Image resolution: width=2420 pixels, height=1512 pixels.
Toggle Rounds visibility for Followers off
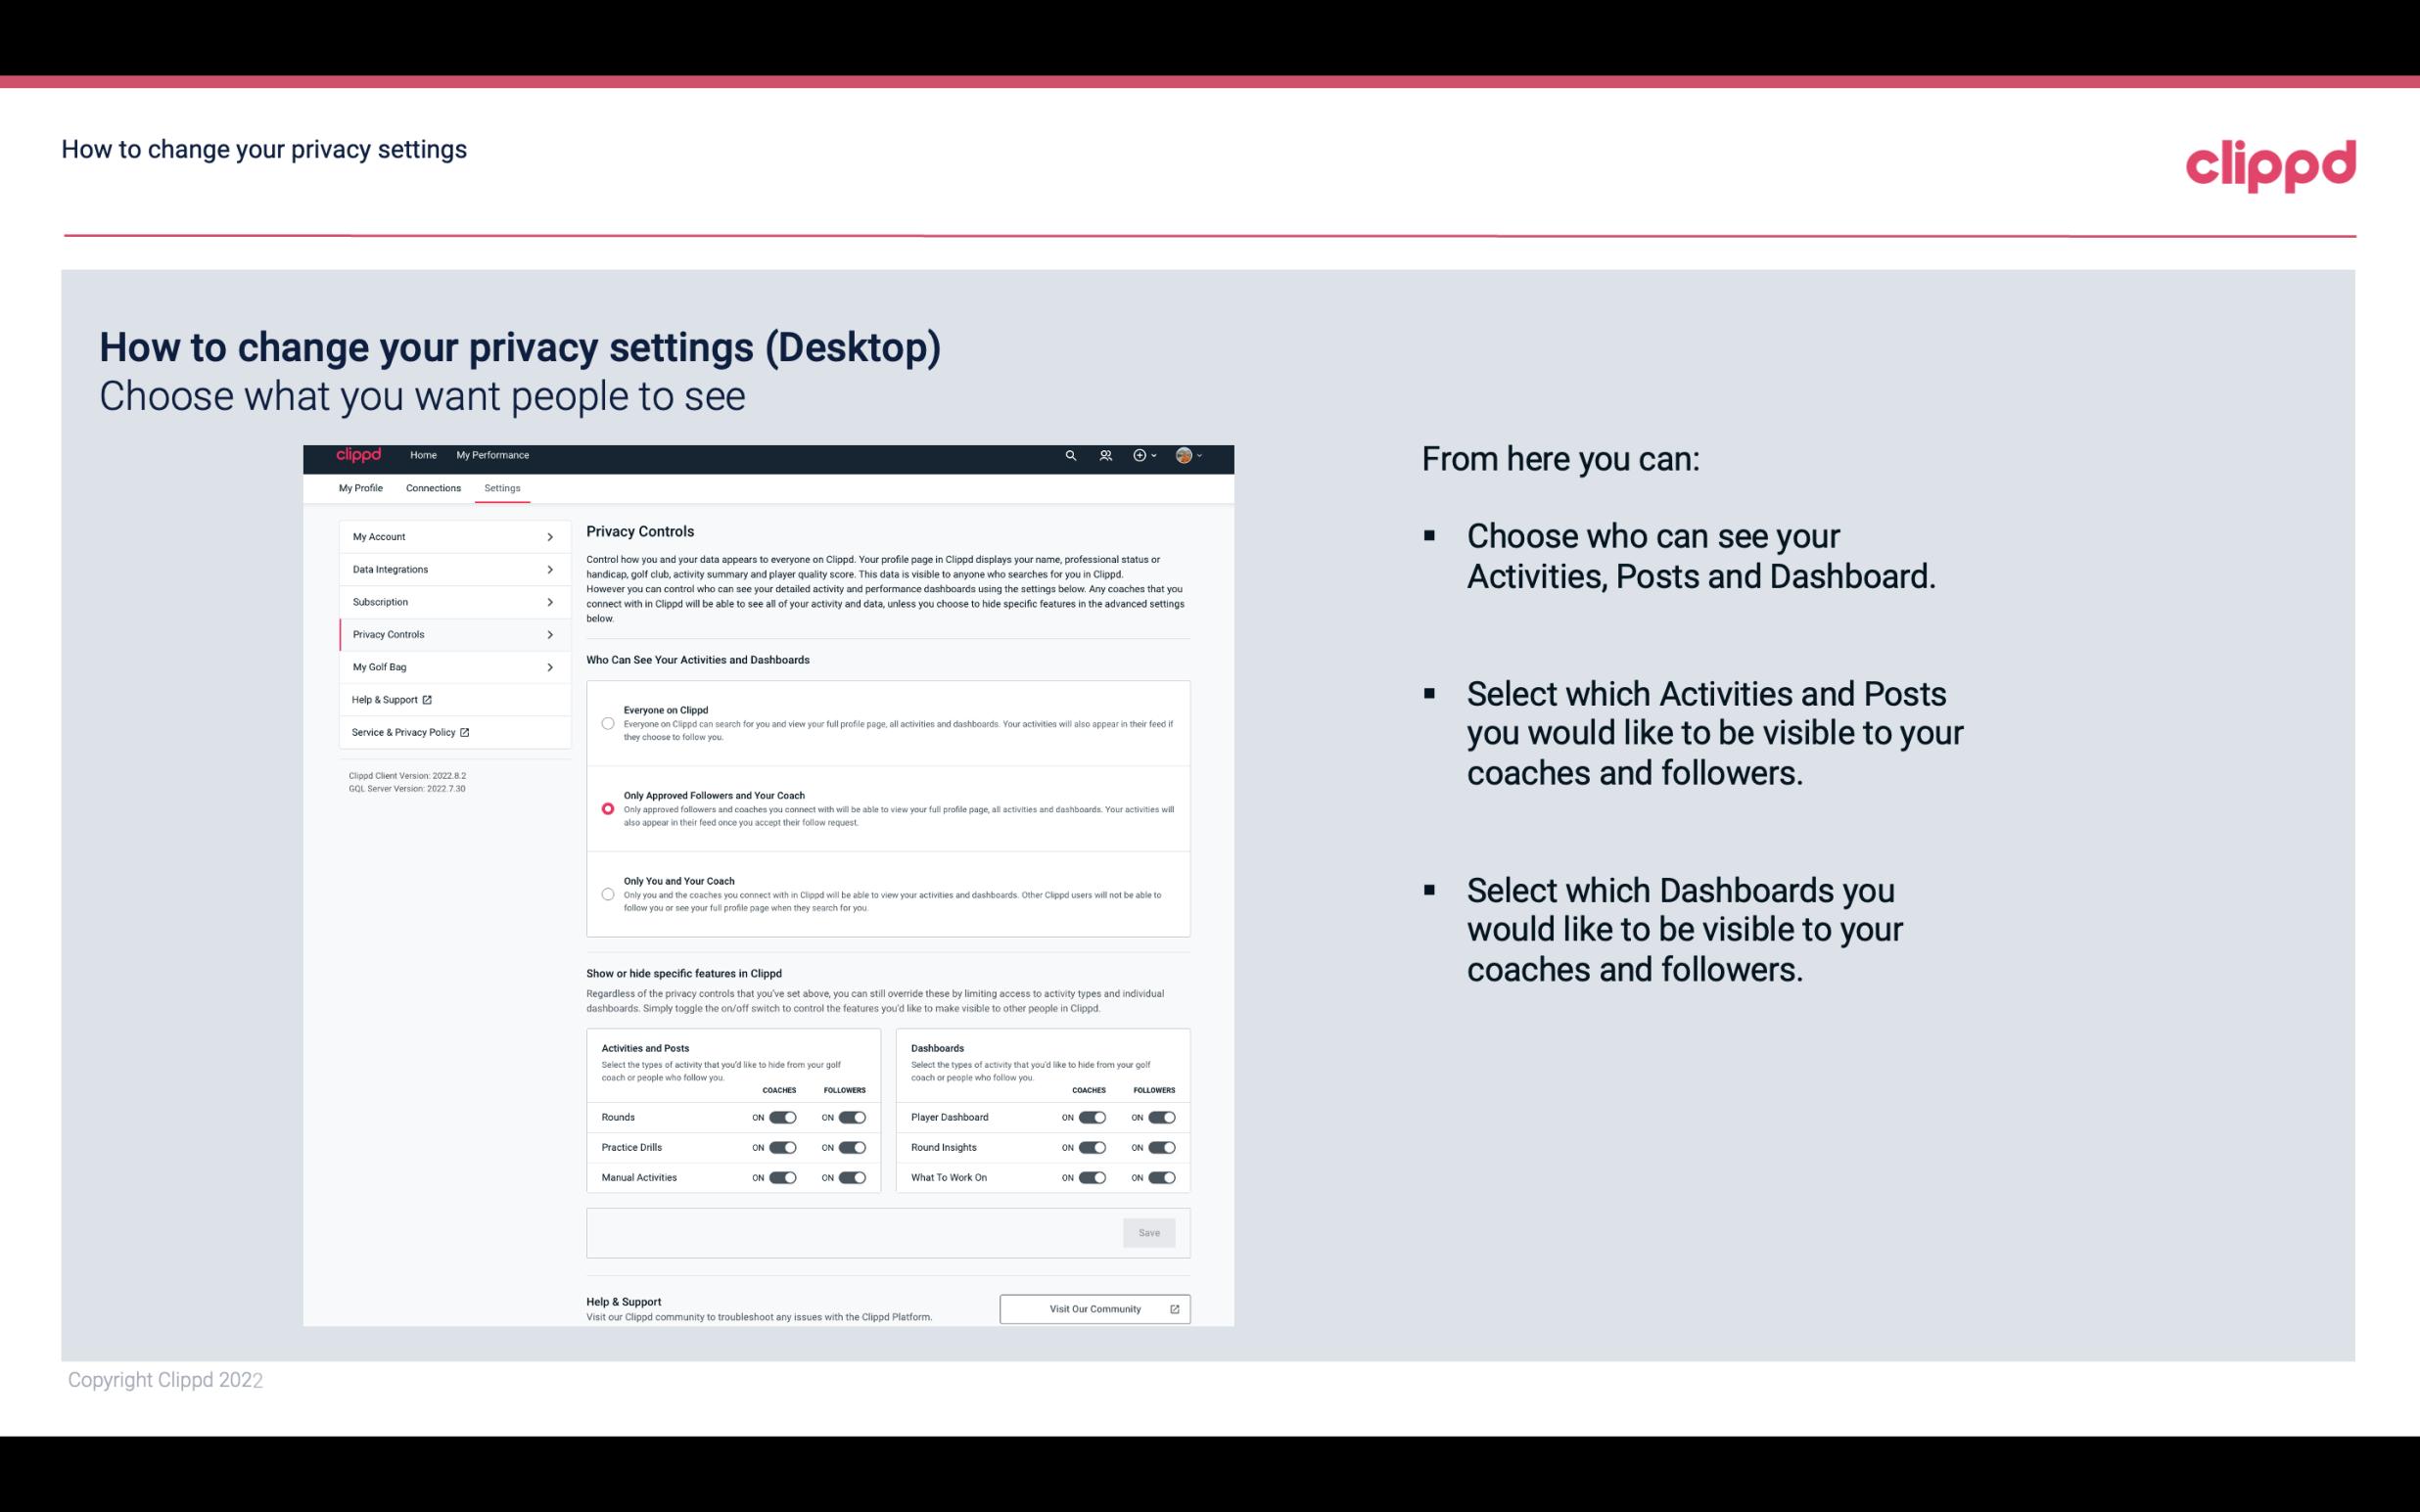click(x=852, y=1117)
